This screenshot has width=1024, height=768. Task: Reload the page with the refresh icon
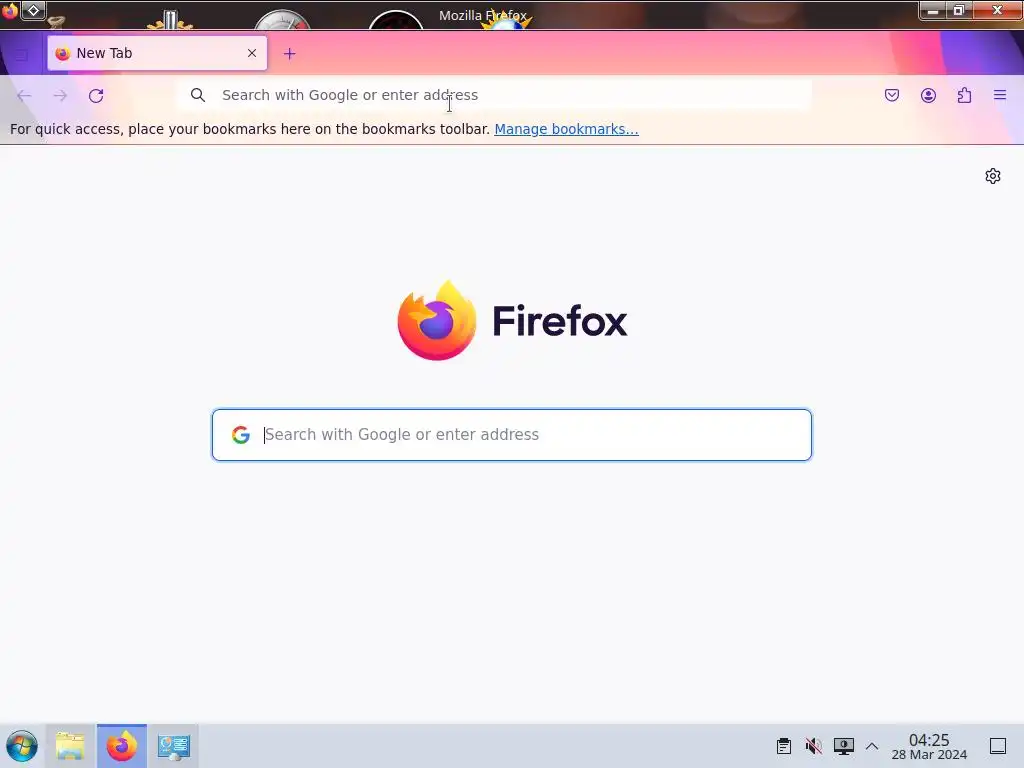click(x=96, y=95)
